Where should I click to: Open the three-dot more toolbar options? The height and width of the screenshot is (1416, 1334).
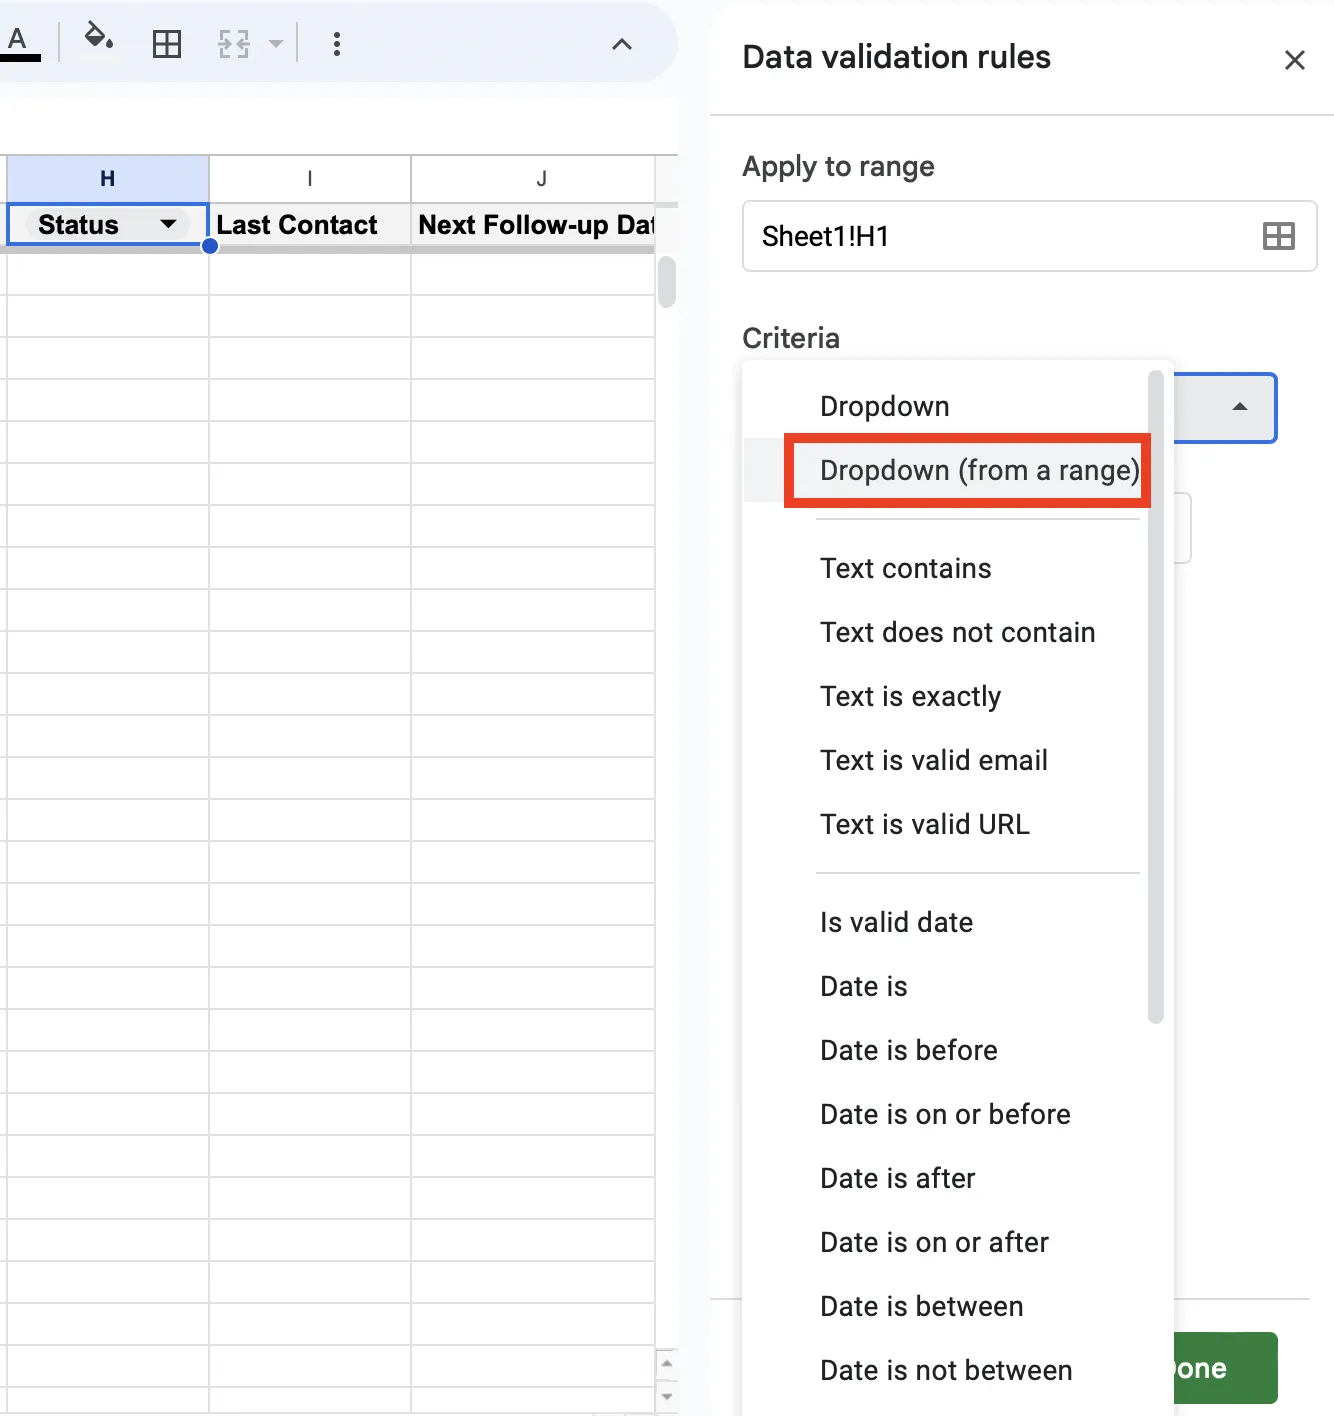point(337,44)
